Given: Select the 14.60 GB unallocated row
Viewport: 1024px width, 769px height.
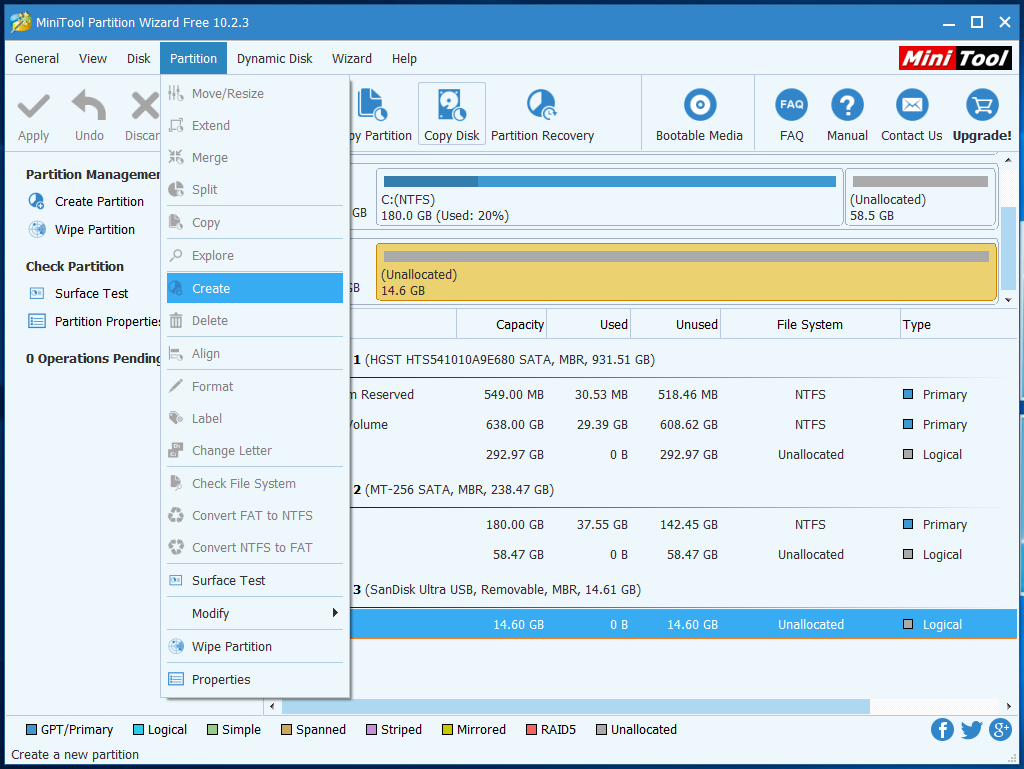Looking at the screenshot, I should [x=683, y=625].
